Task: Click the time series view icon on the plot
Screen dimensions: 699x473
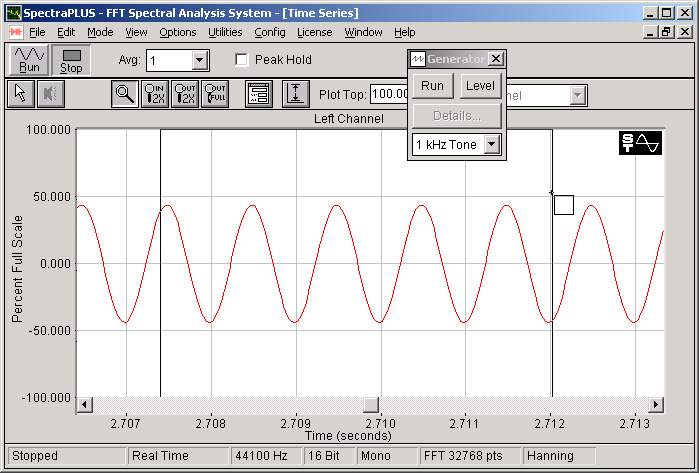Action: pyautogui.click(x=641, y=143)
